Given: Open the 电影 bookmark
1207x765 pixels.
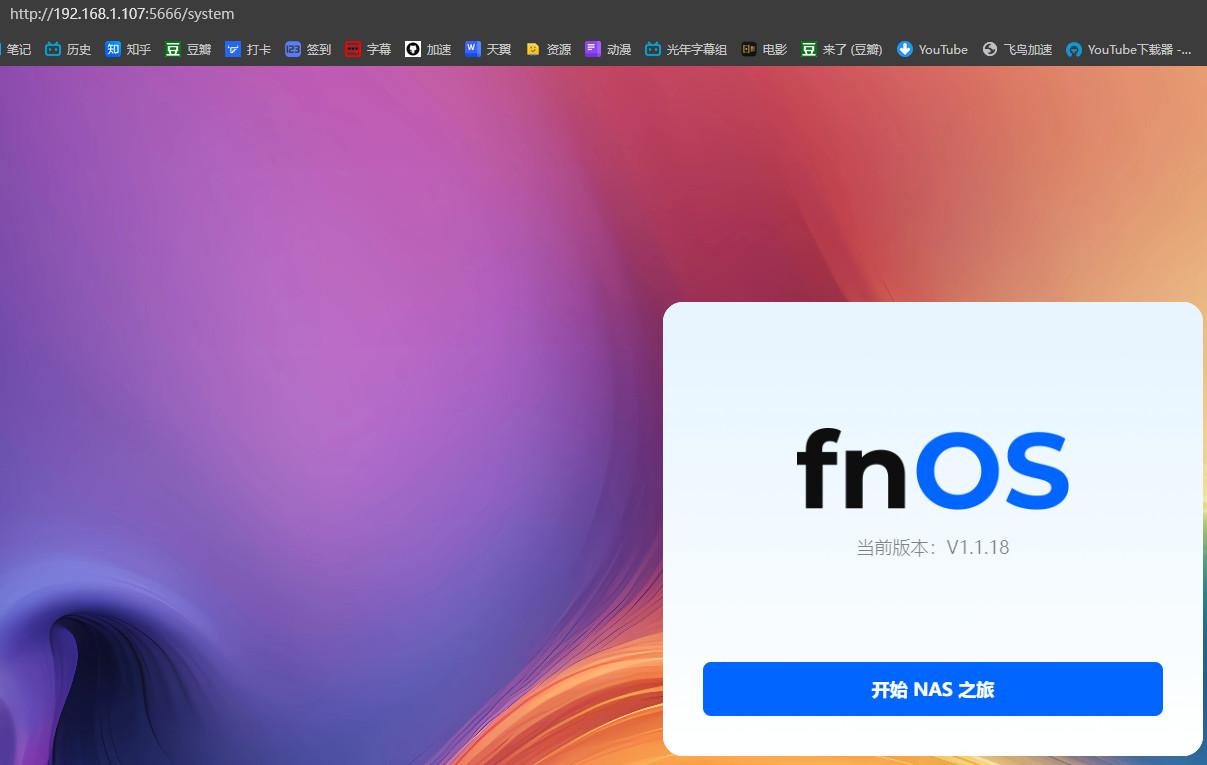Looking at the screenshot, I should click(764, 49).
